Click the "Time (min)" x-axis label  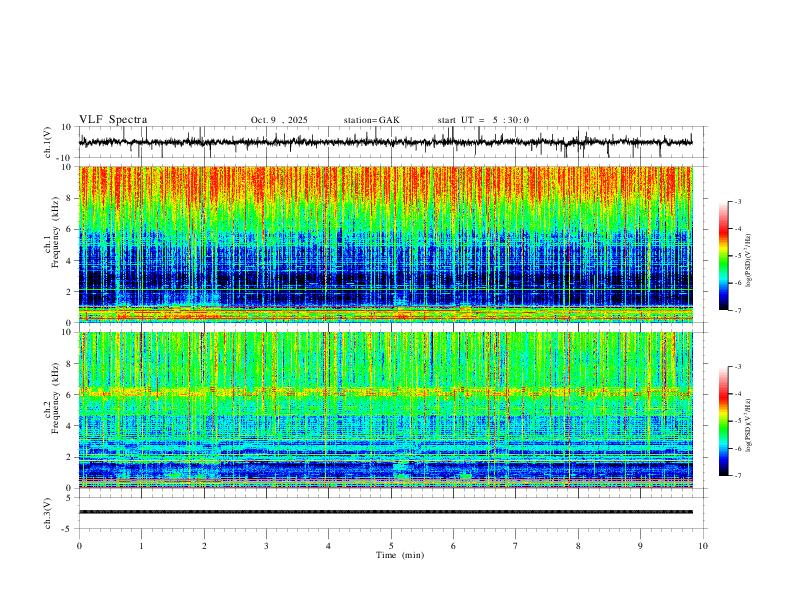400,555
